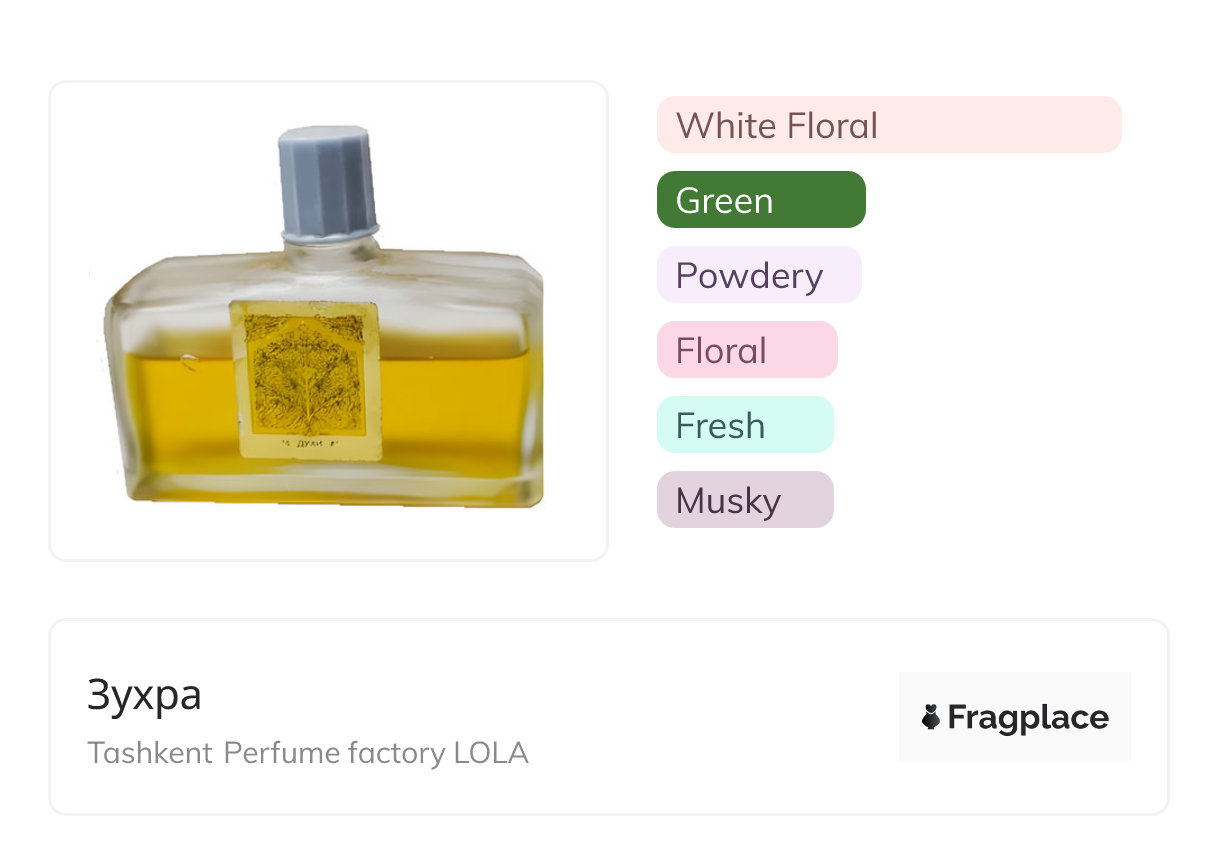Click the gray cap of the perfume bottle

pyautogui.click(x=328, y=180)
